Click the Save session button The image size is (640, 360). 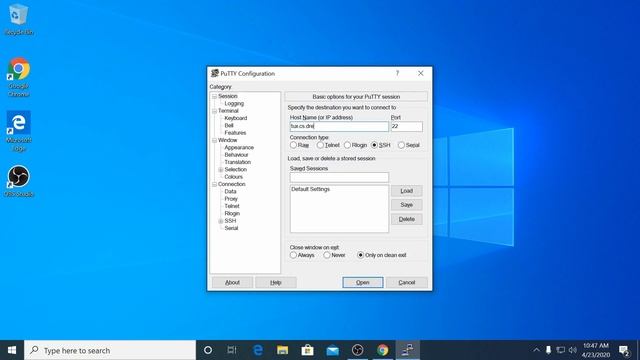point(407,205)
